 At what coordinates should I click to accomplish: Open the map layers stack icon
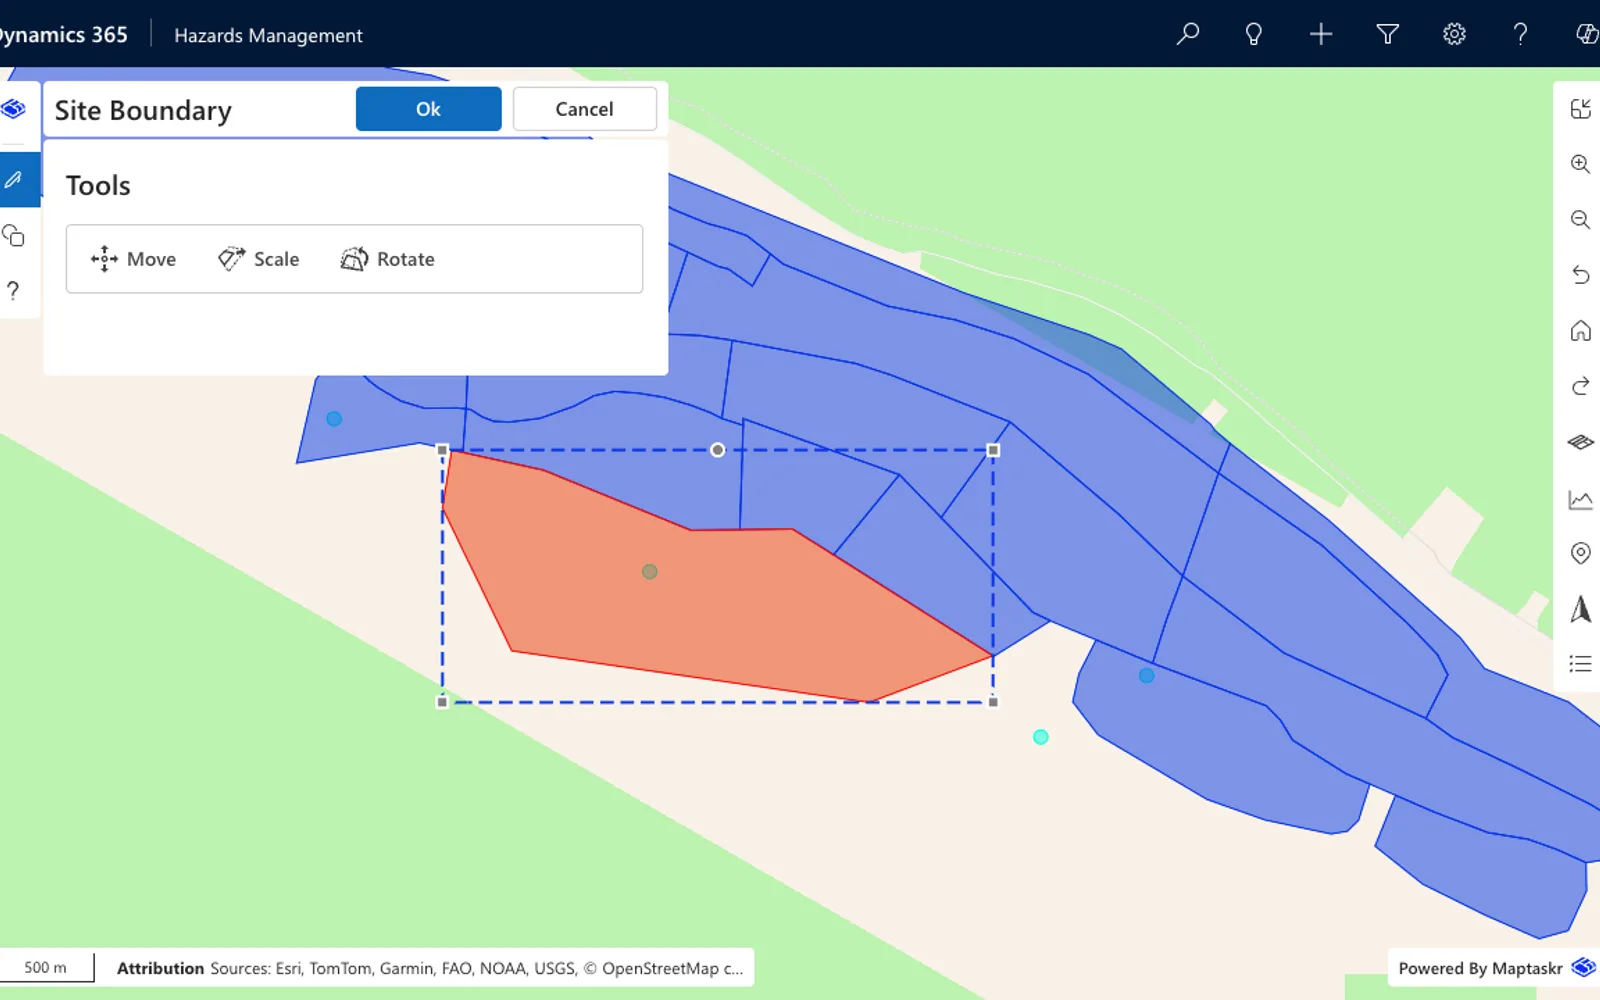point(1580,441)
